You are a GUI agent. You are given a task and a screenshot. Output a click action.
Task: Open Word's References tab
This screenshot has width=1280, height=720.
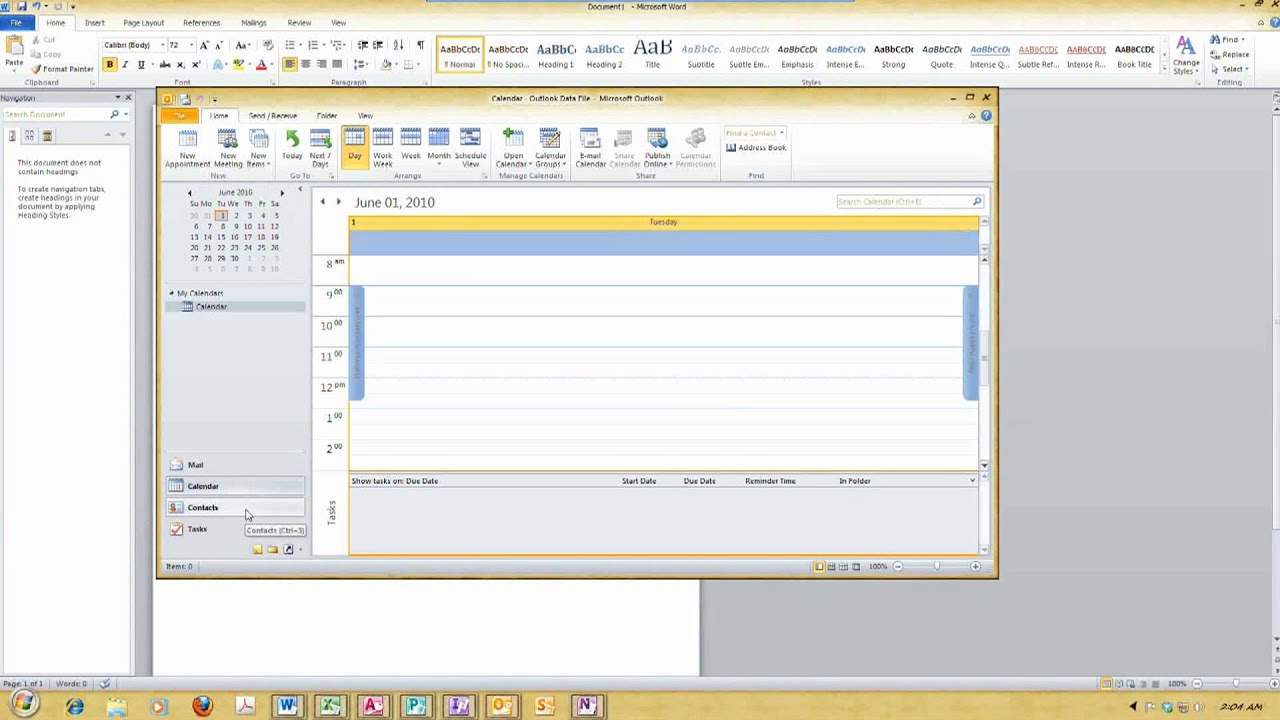point(201,23)
